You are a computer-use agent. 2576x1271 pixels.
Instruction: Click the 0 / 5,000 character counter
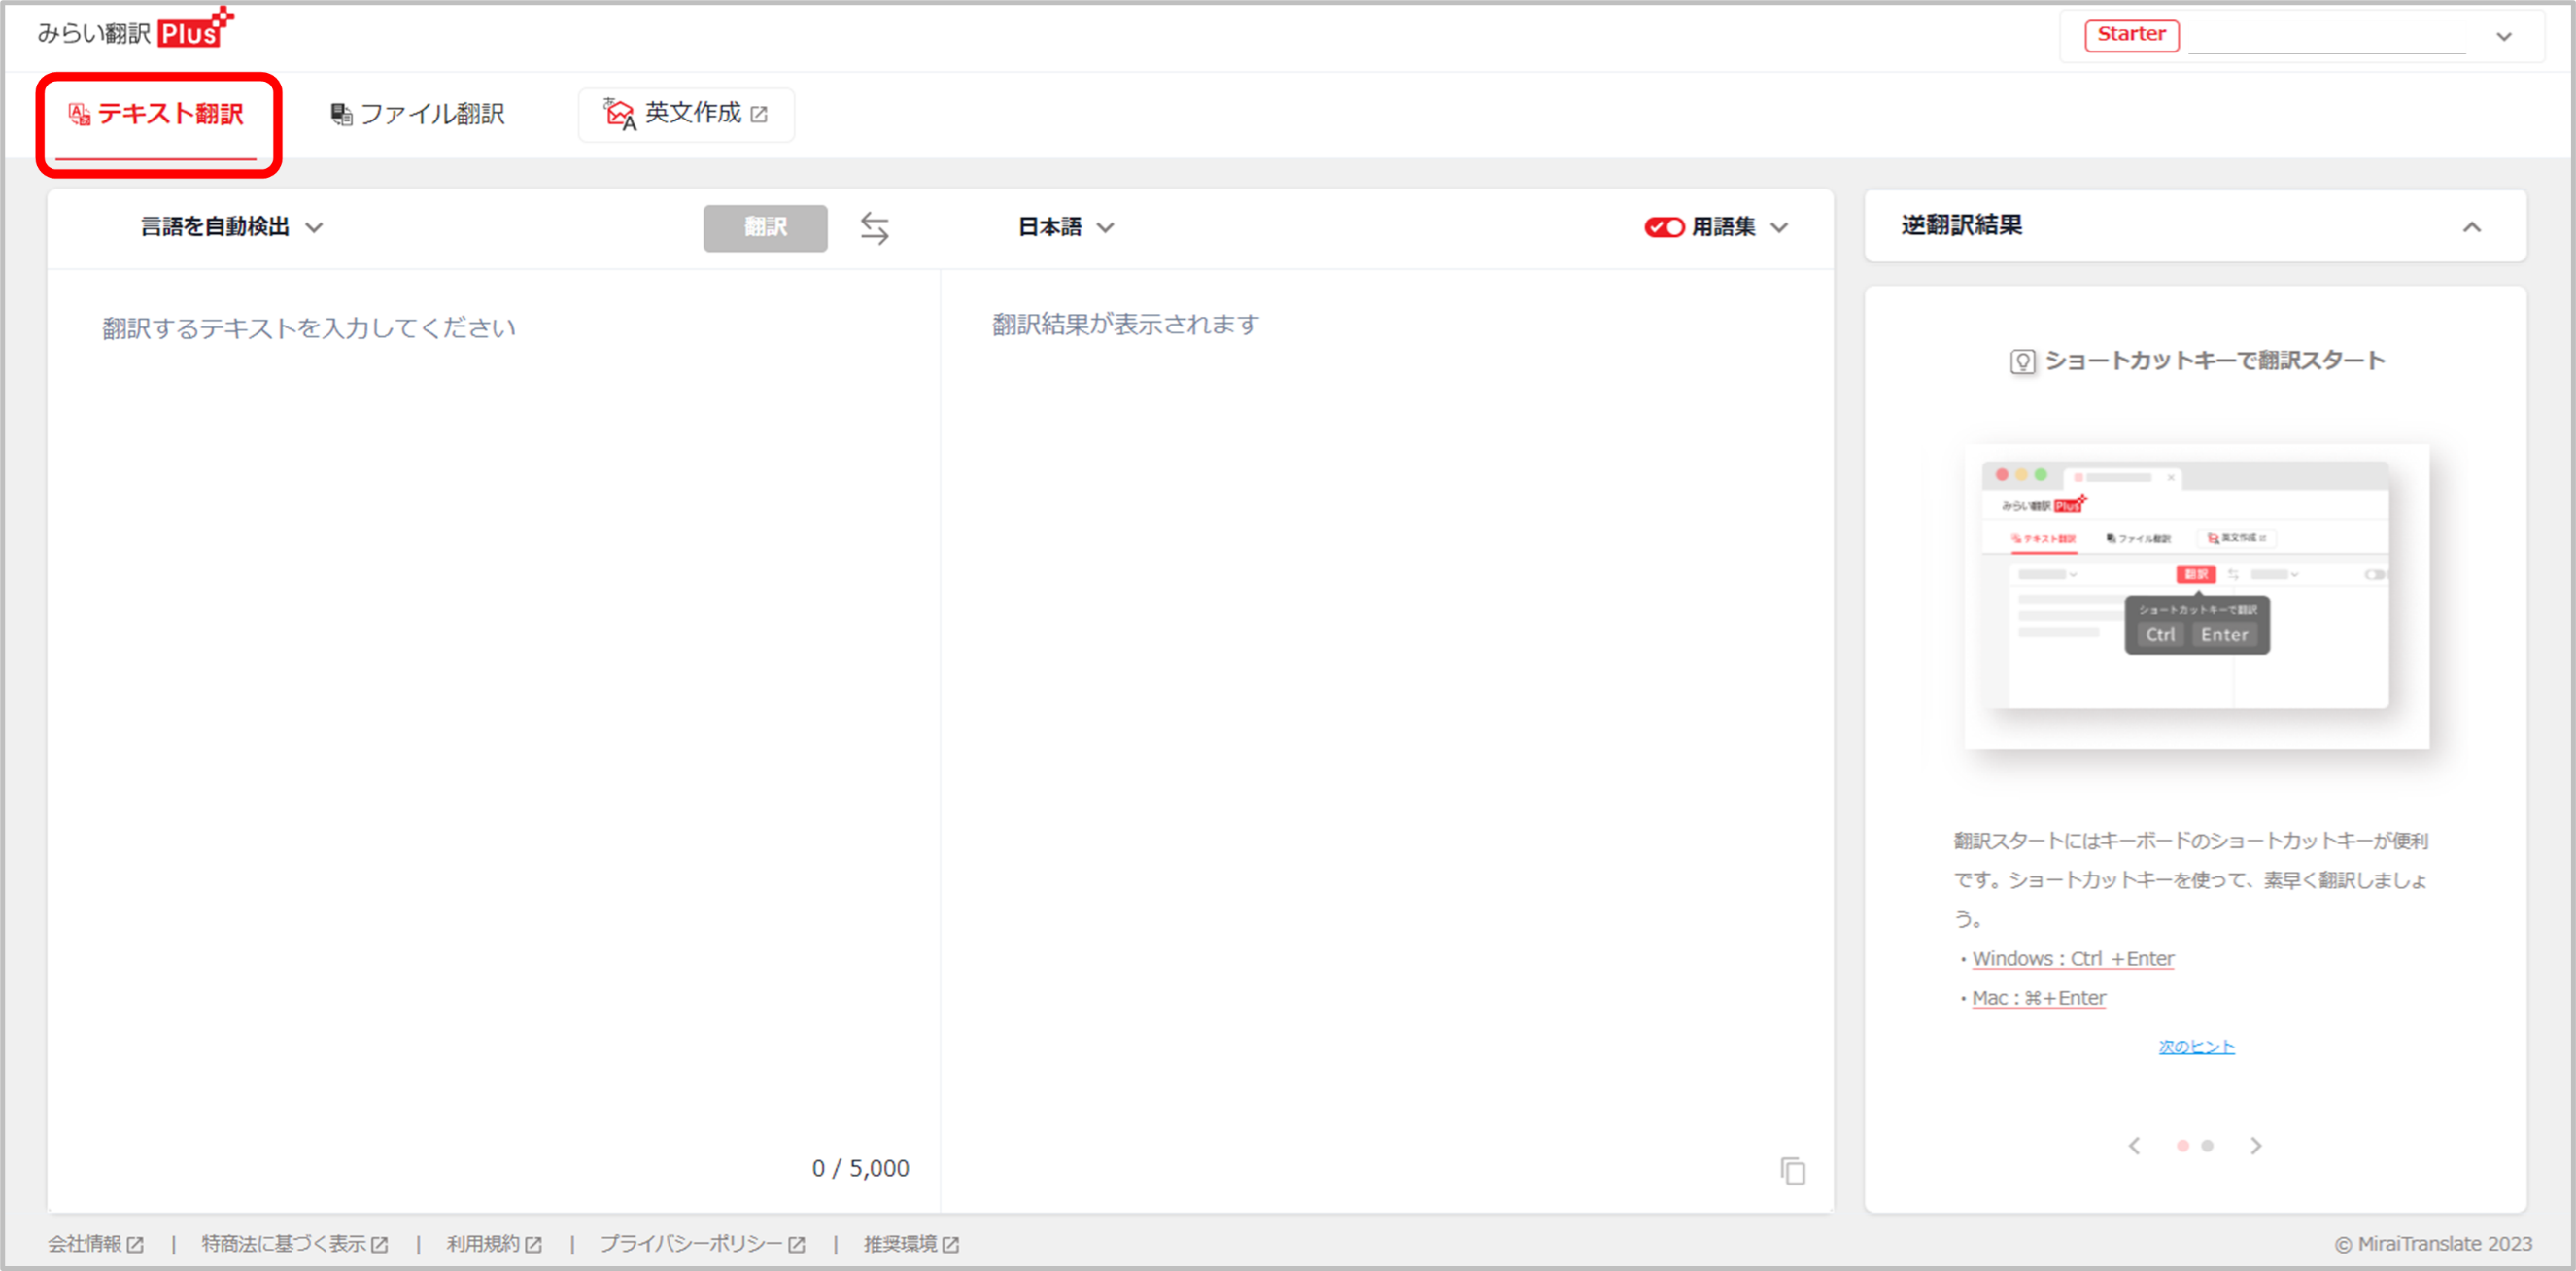pos(860,1168)
